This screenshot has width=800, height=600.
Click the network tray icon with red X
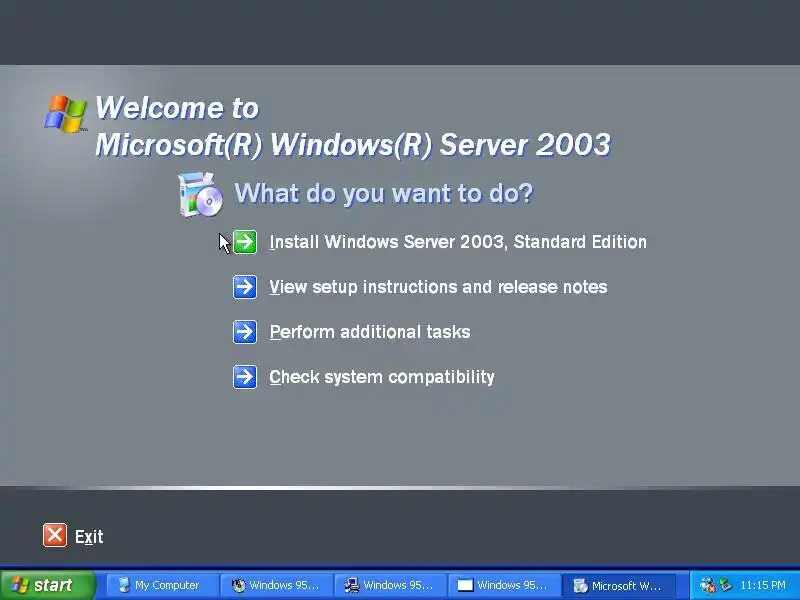click(708, 585)
